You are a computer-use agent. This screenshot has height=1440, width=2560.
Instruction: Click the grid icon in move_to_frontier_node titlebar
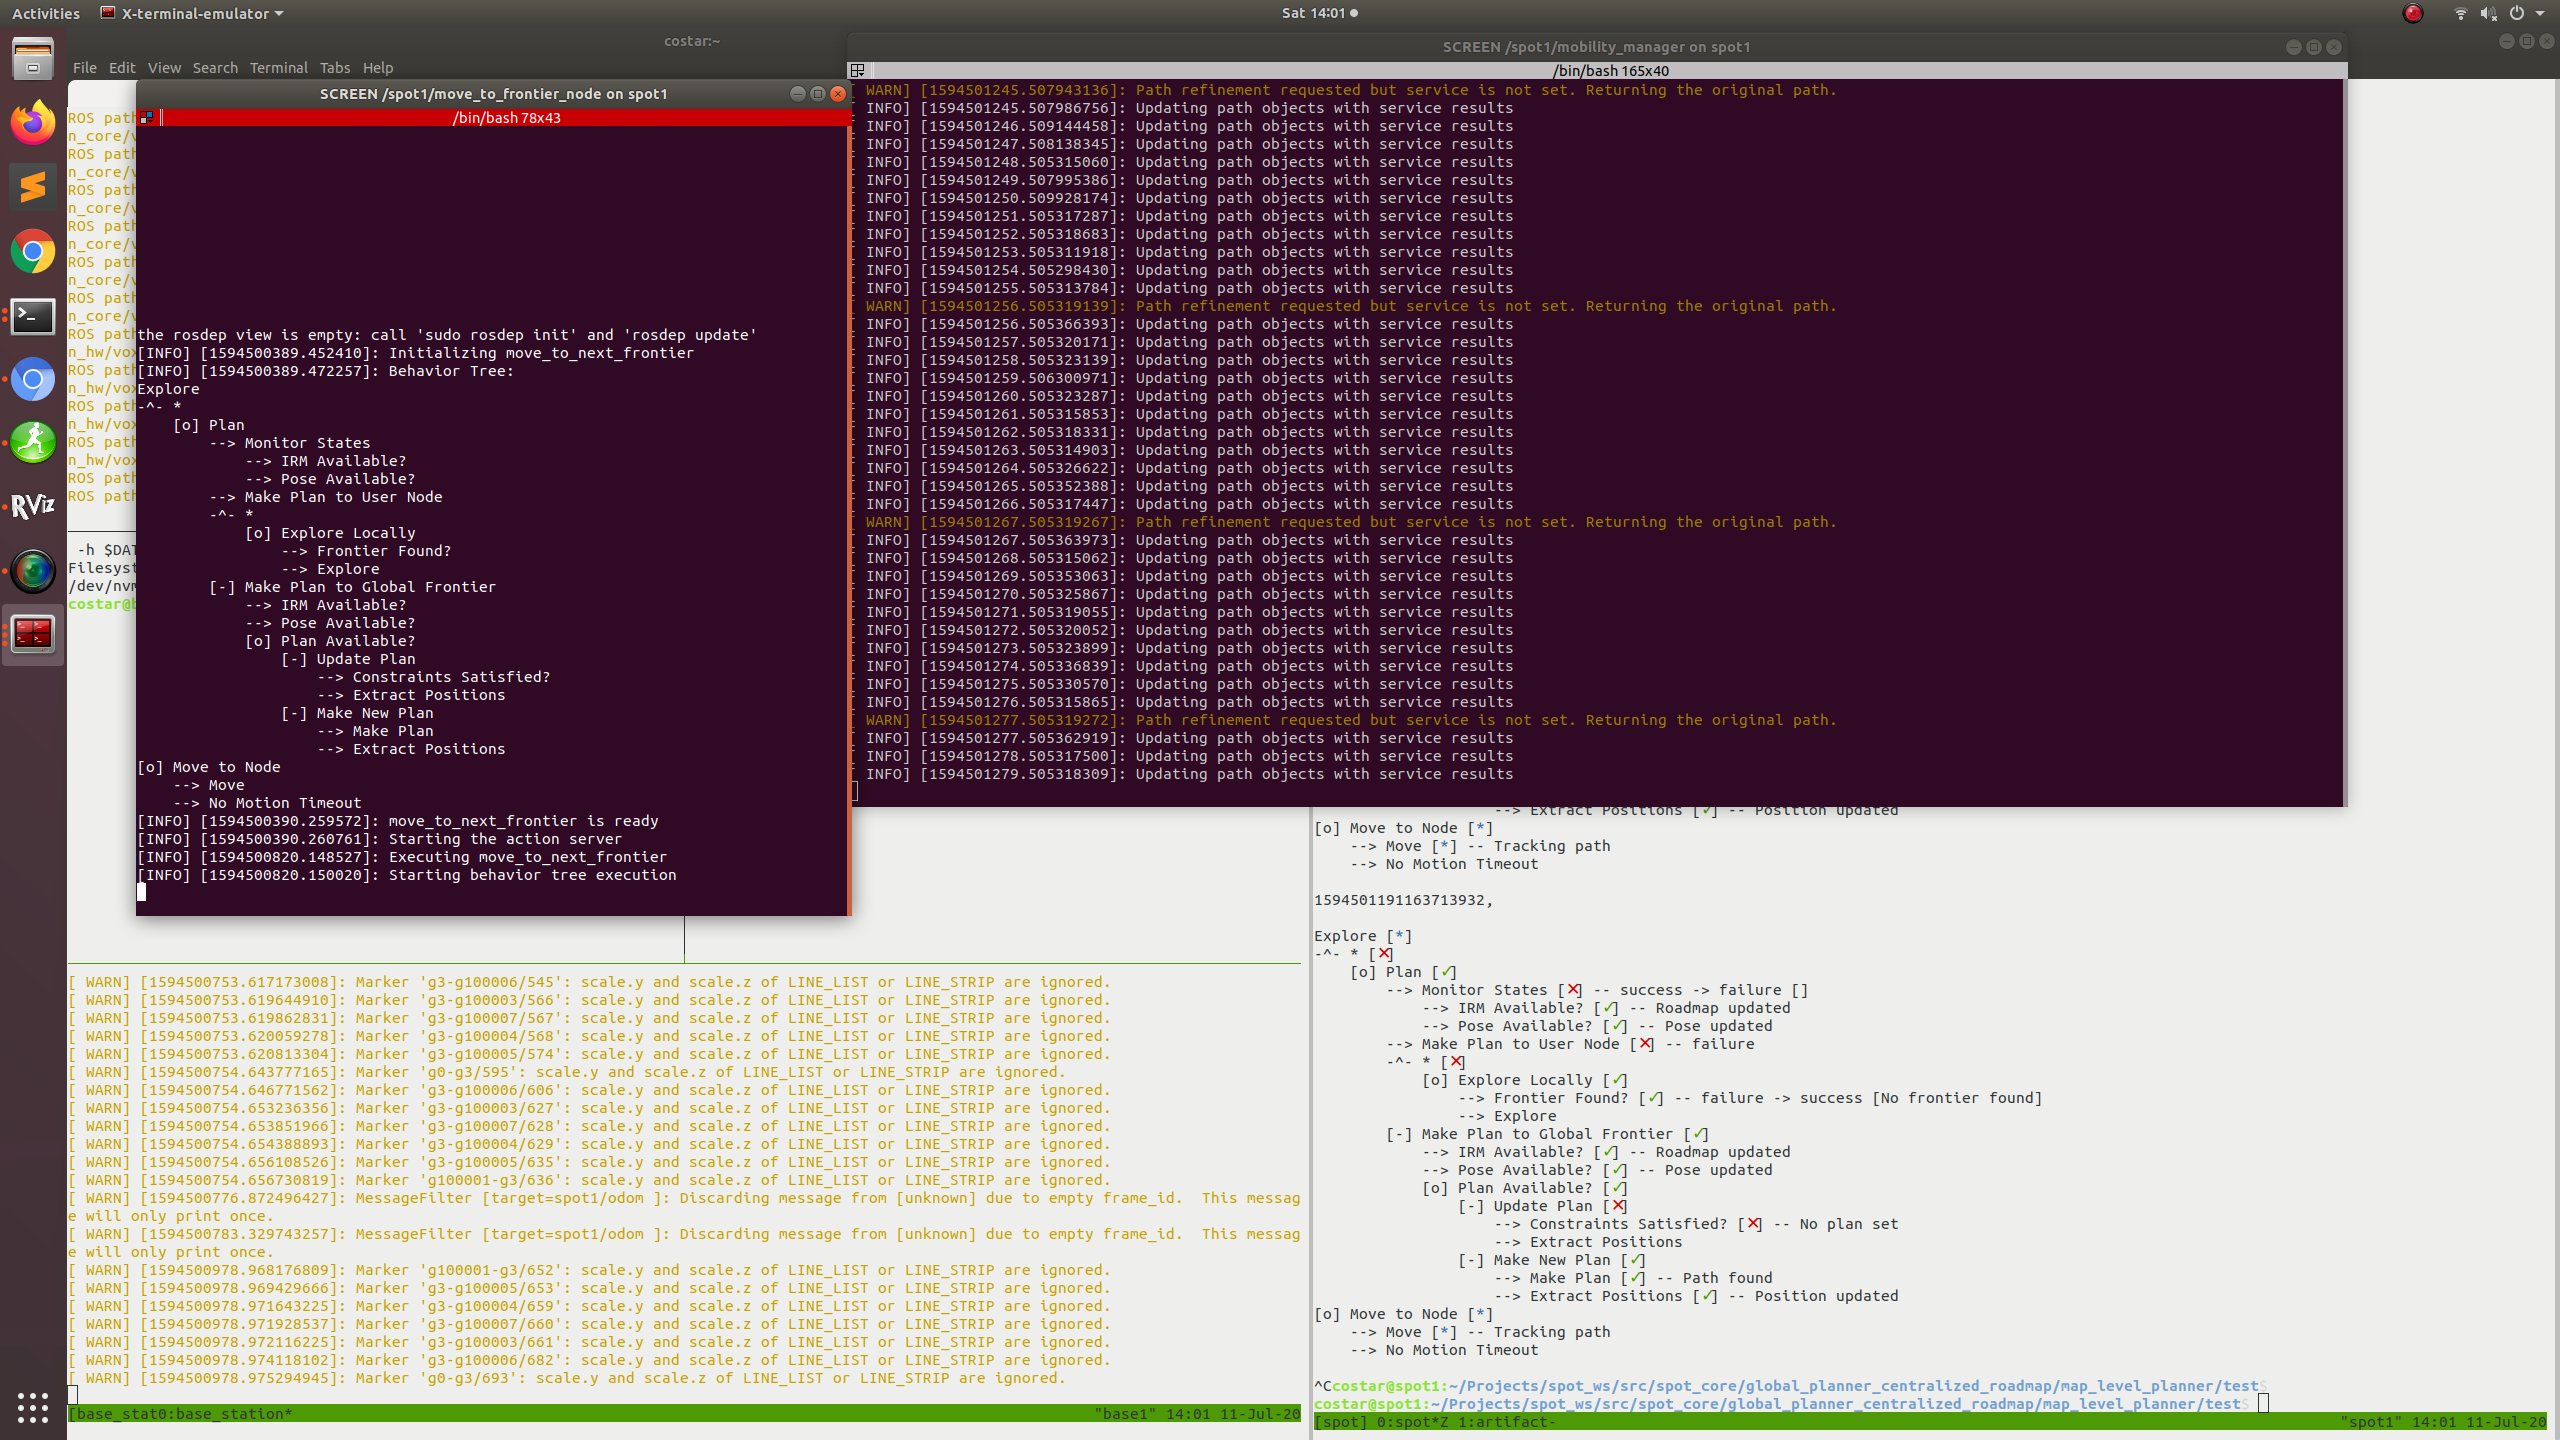point(147,118)
